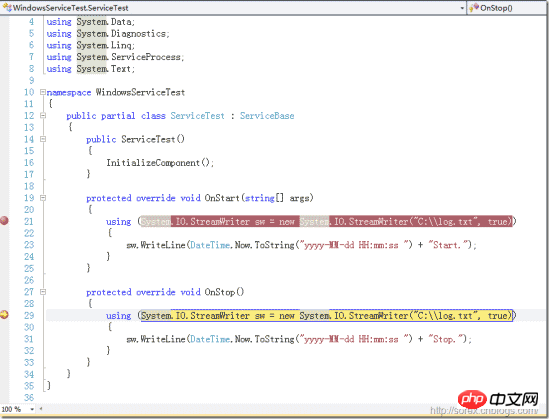Click the 'public ServiceTest()' constructor declaration
The width and height of the screenshot is (549, 419).
pos(135,139)
